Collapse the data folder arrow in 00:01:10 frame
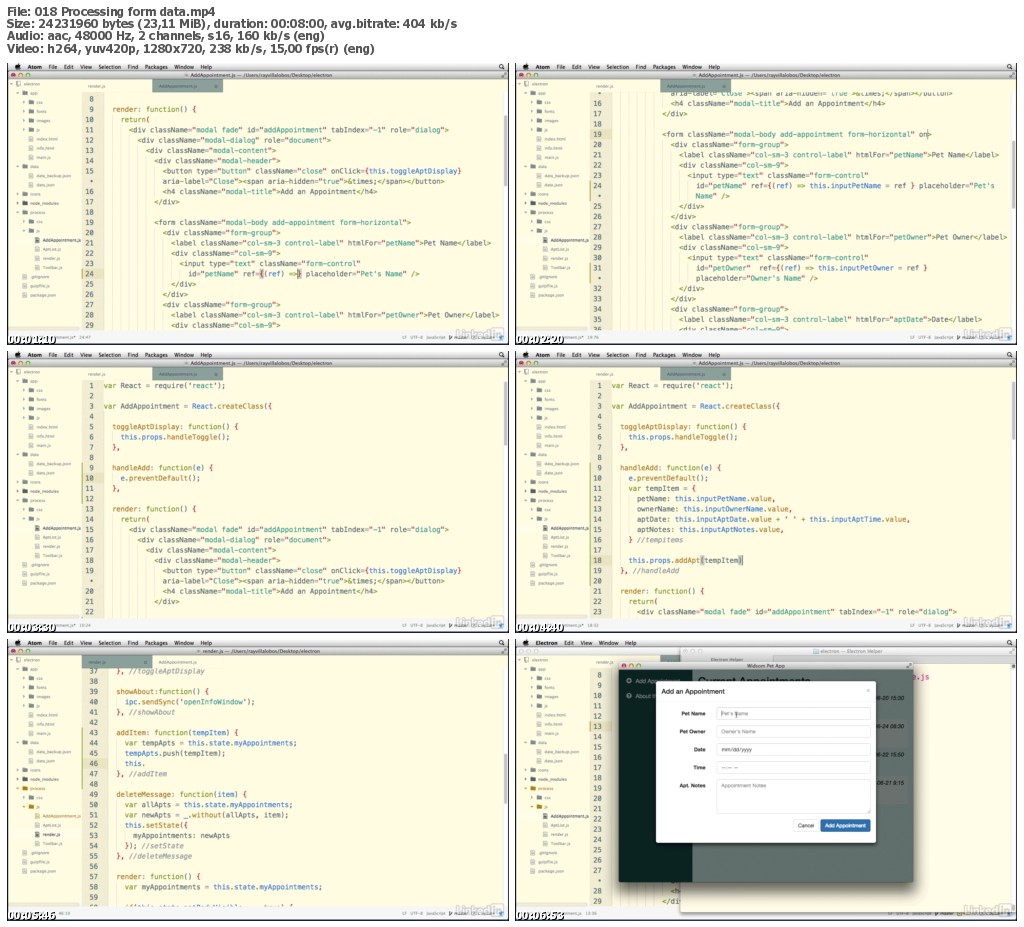This screenshot has width=1024, height=927. coord(18,167)
